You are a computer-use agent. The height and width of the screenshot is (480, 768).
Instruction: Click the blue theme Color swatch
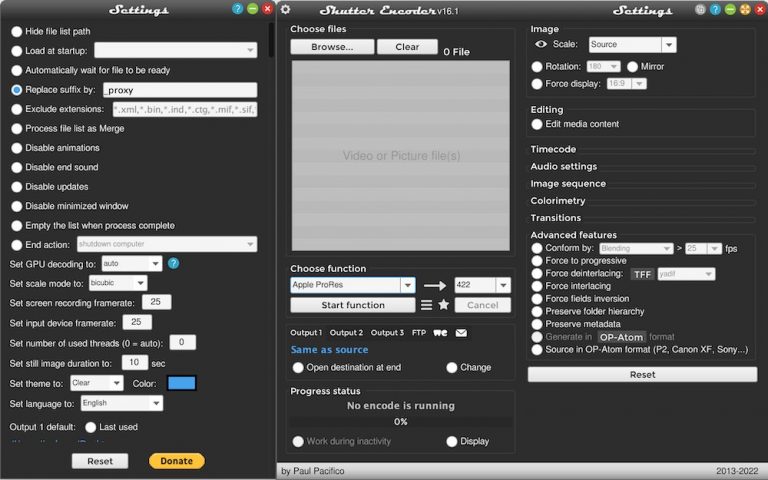coord(182,383)
